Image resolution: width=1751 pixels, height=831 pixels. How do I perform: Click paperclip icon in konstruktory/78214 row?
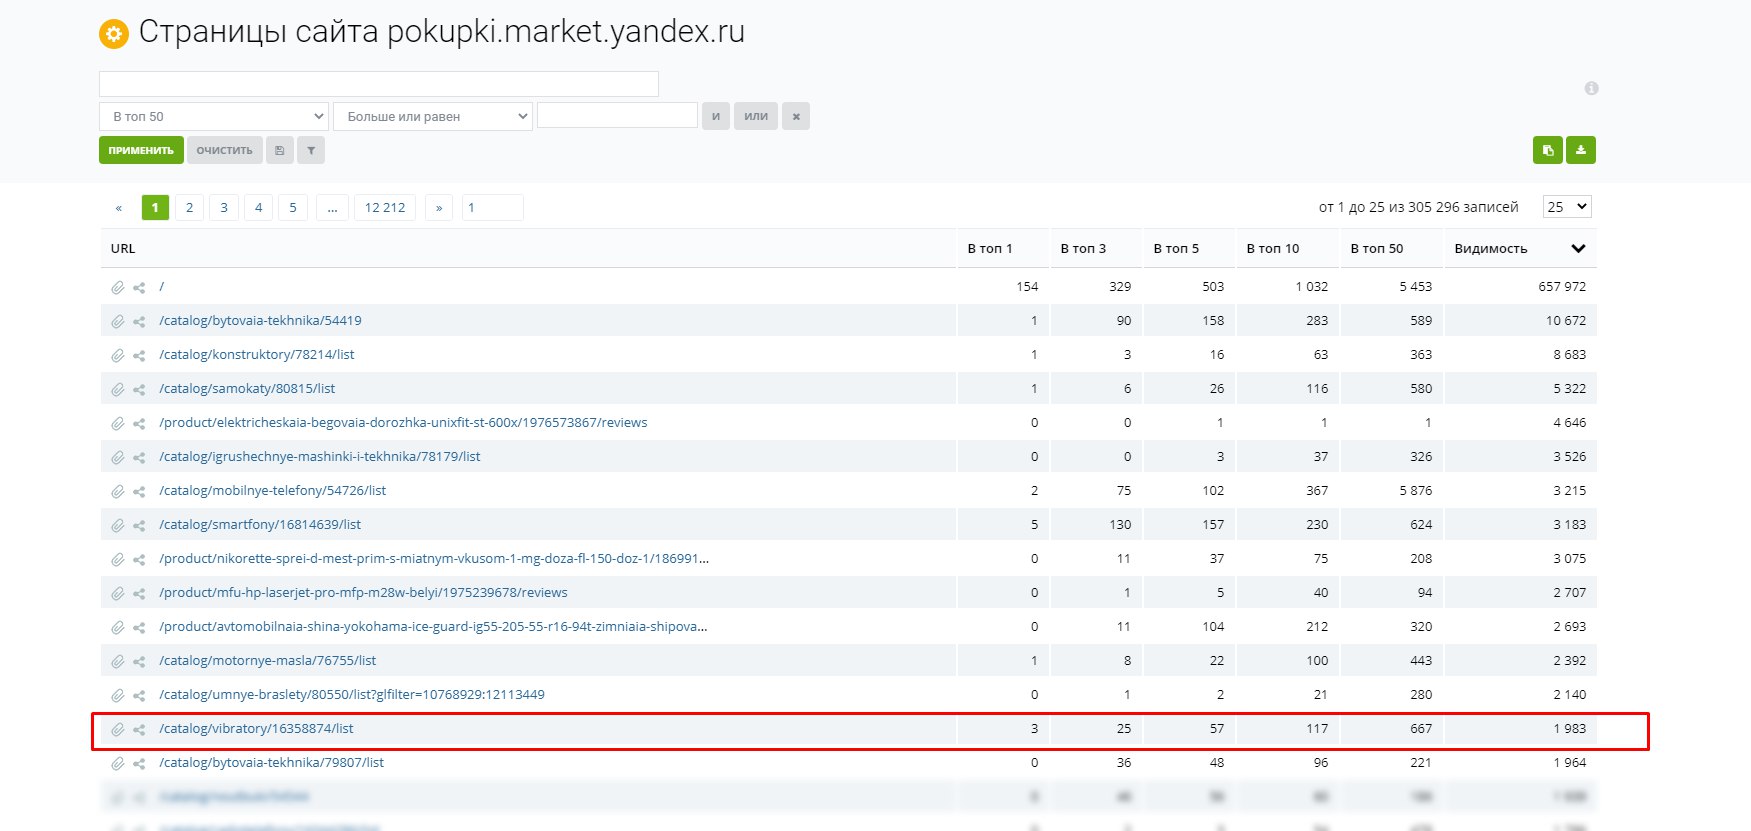click(x=118, y=355)
